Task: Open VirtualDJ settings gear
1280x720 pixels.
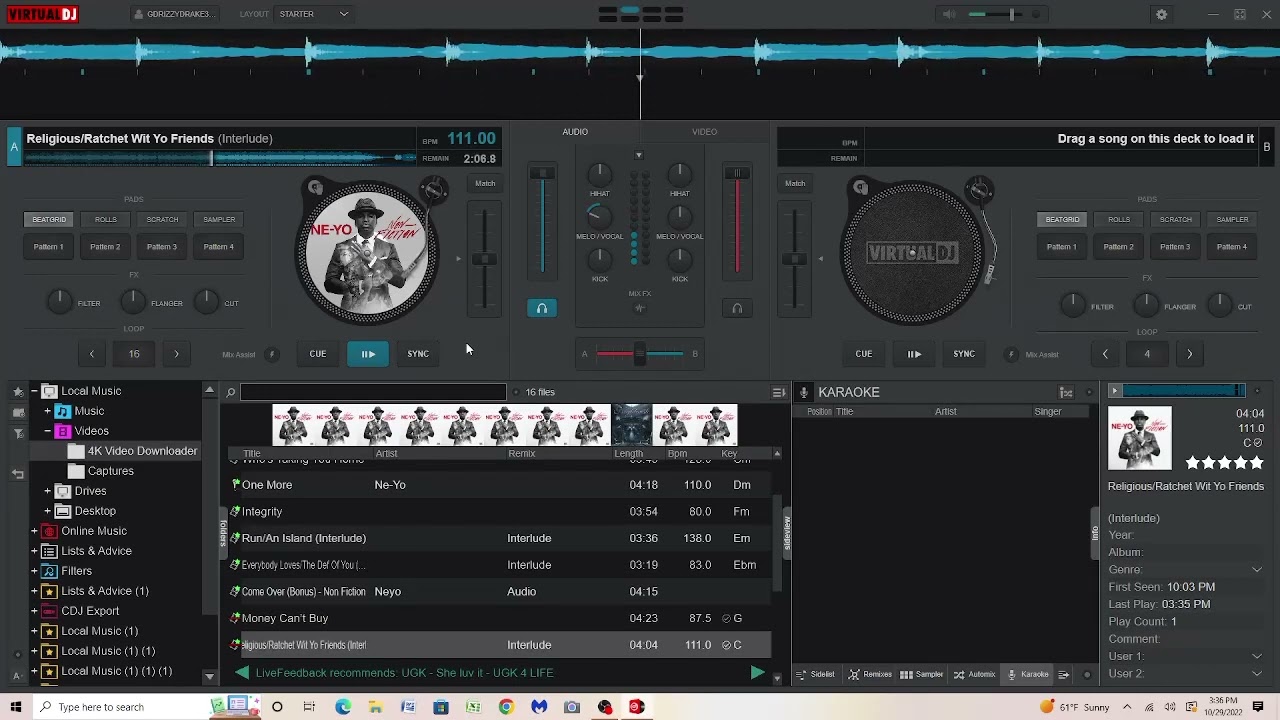Action: (1161, 14)
